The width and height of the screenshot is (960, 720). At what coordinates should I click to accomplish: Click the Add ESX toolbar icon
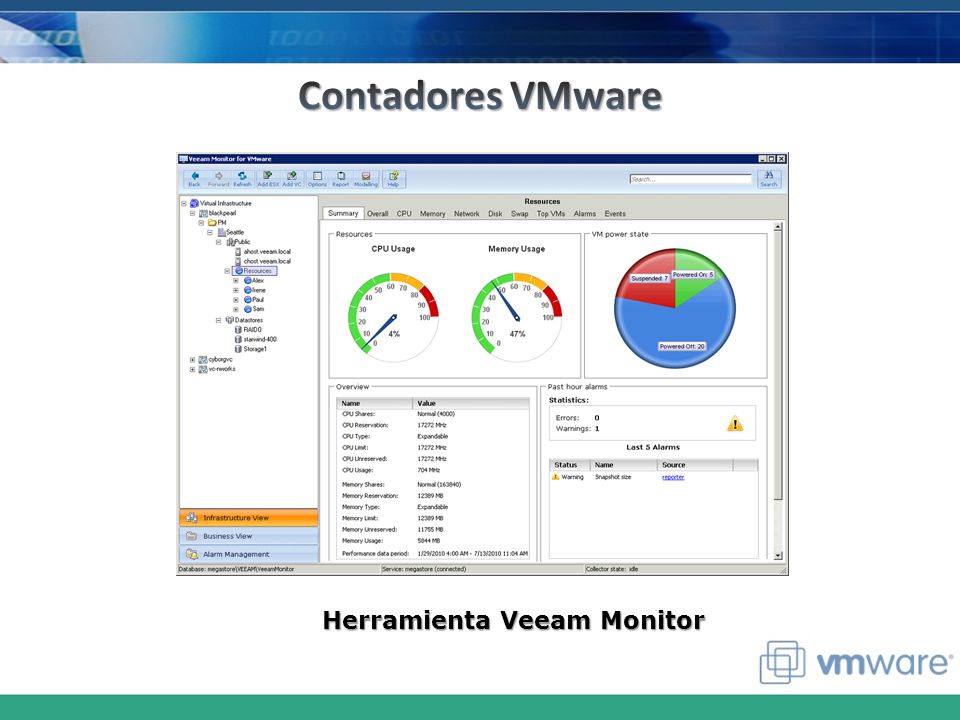point(268,179)
